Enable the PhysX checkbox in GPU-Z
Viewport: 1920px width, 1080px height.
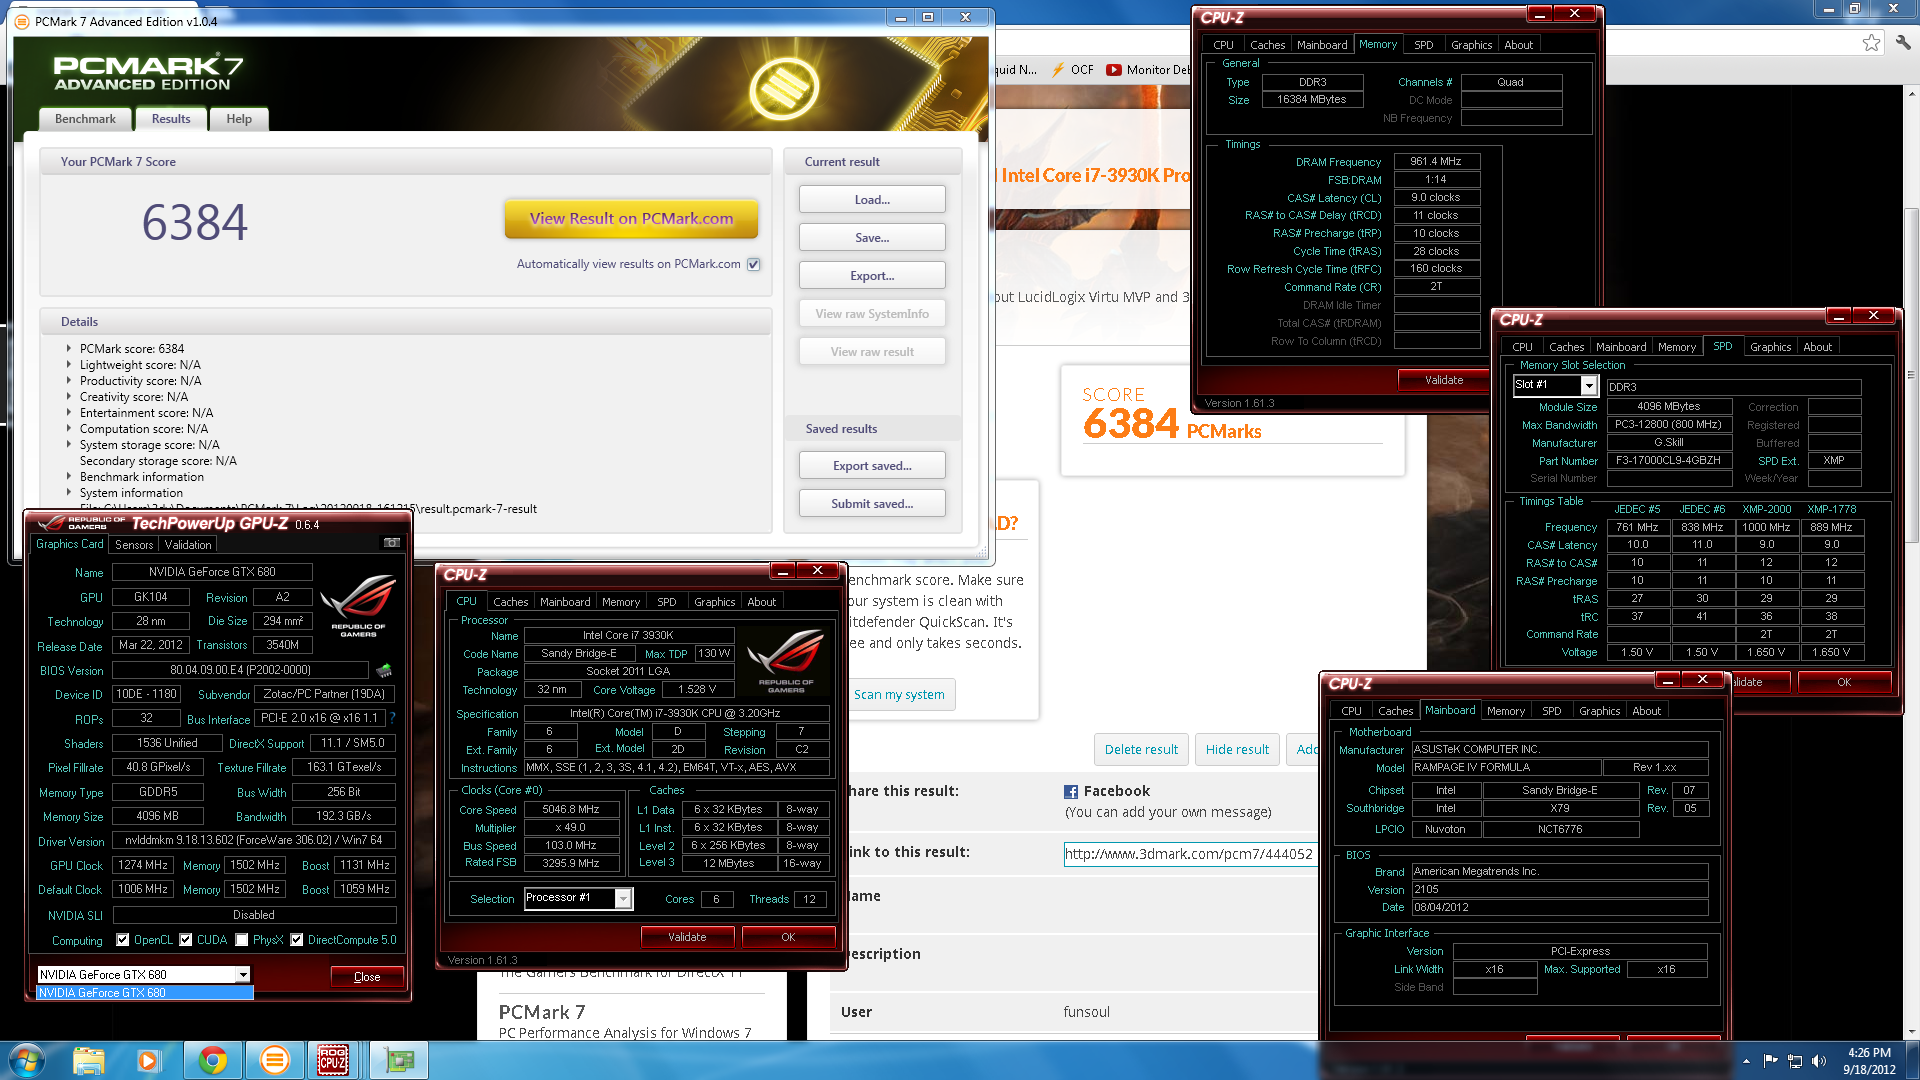pyautogui.click(x=242, y=940)
